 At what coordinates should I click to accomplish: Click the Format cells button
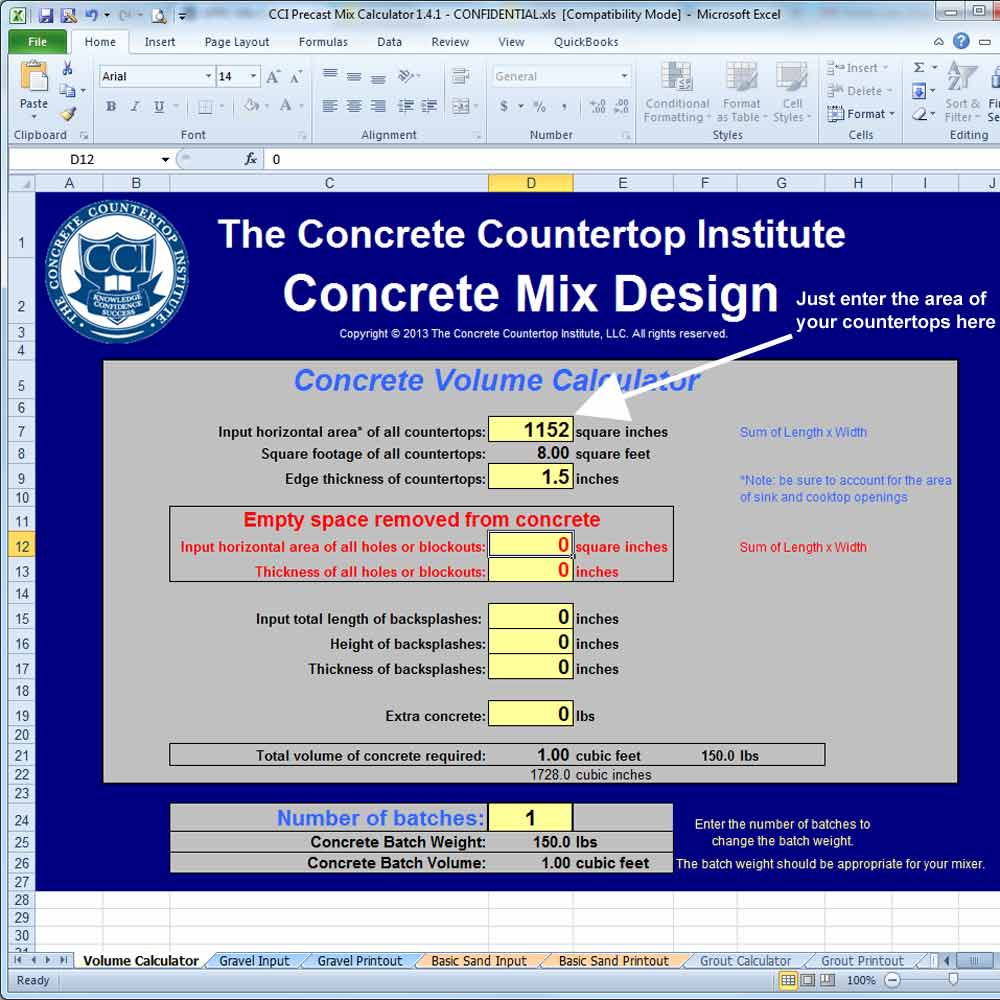tap(861, 114)
